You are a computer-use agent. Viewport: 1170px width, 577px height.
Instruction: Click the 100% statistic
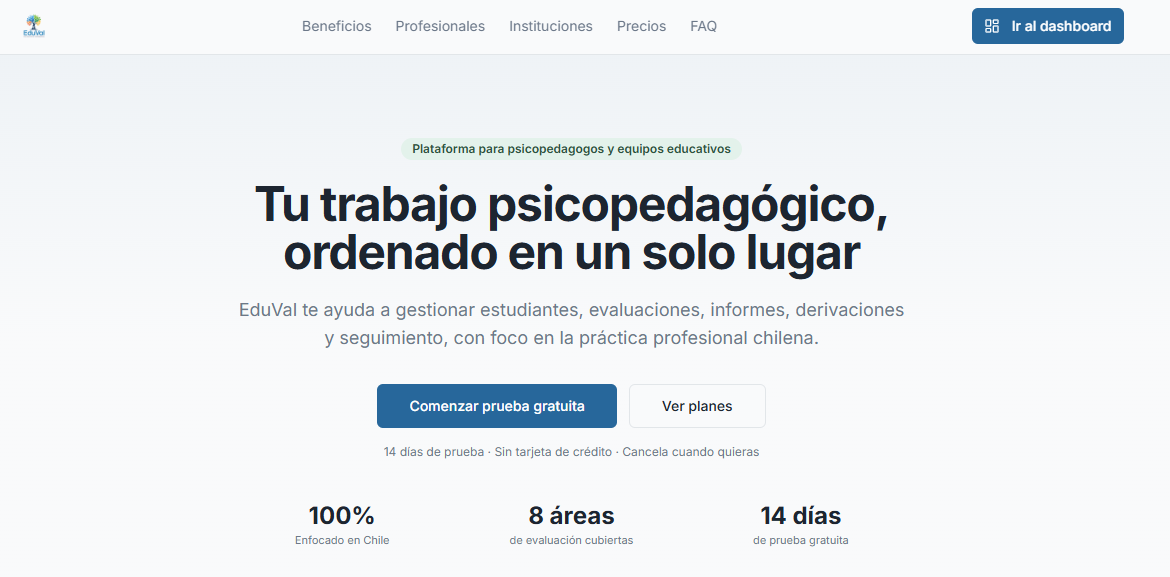(342, 515)
